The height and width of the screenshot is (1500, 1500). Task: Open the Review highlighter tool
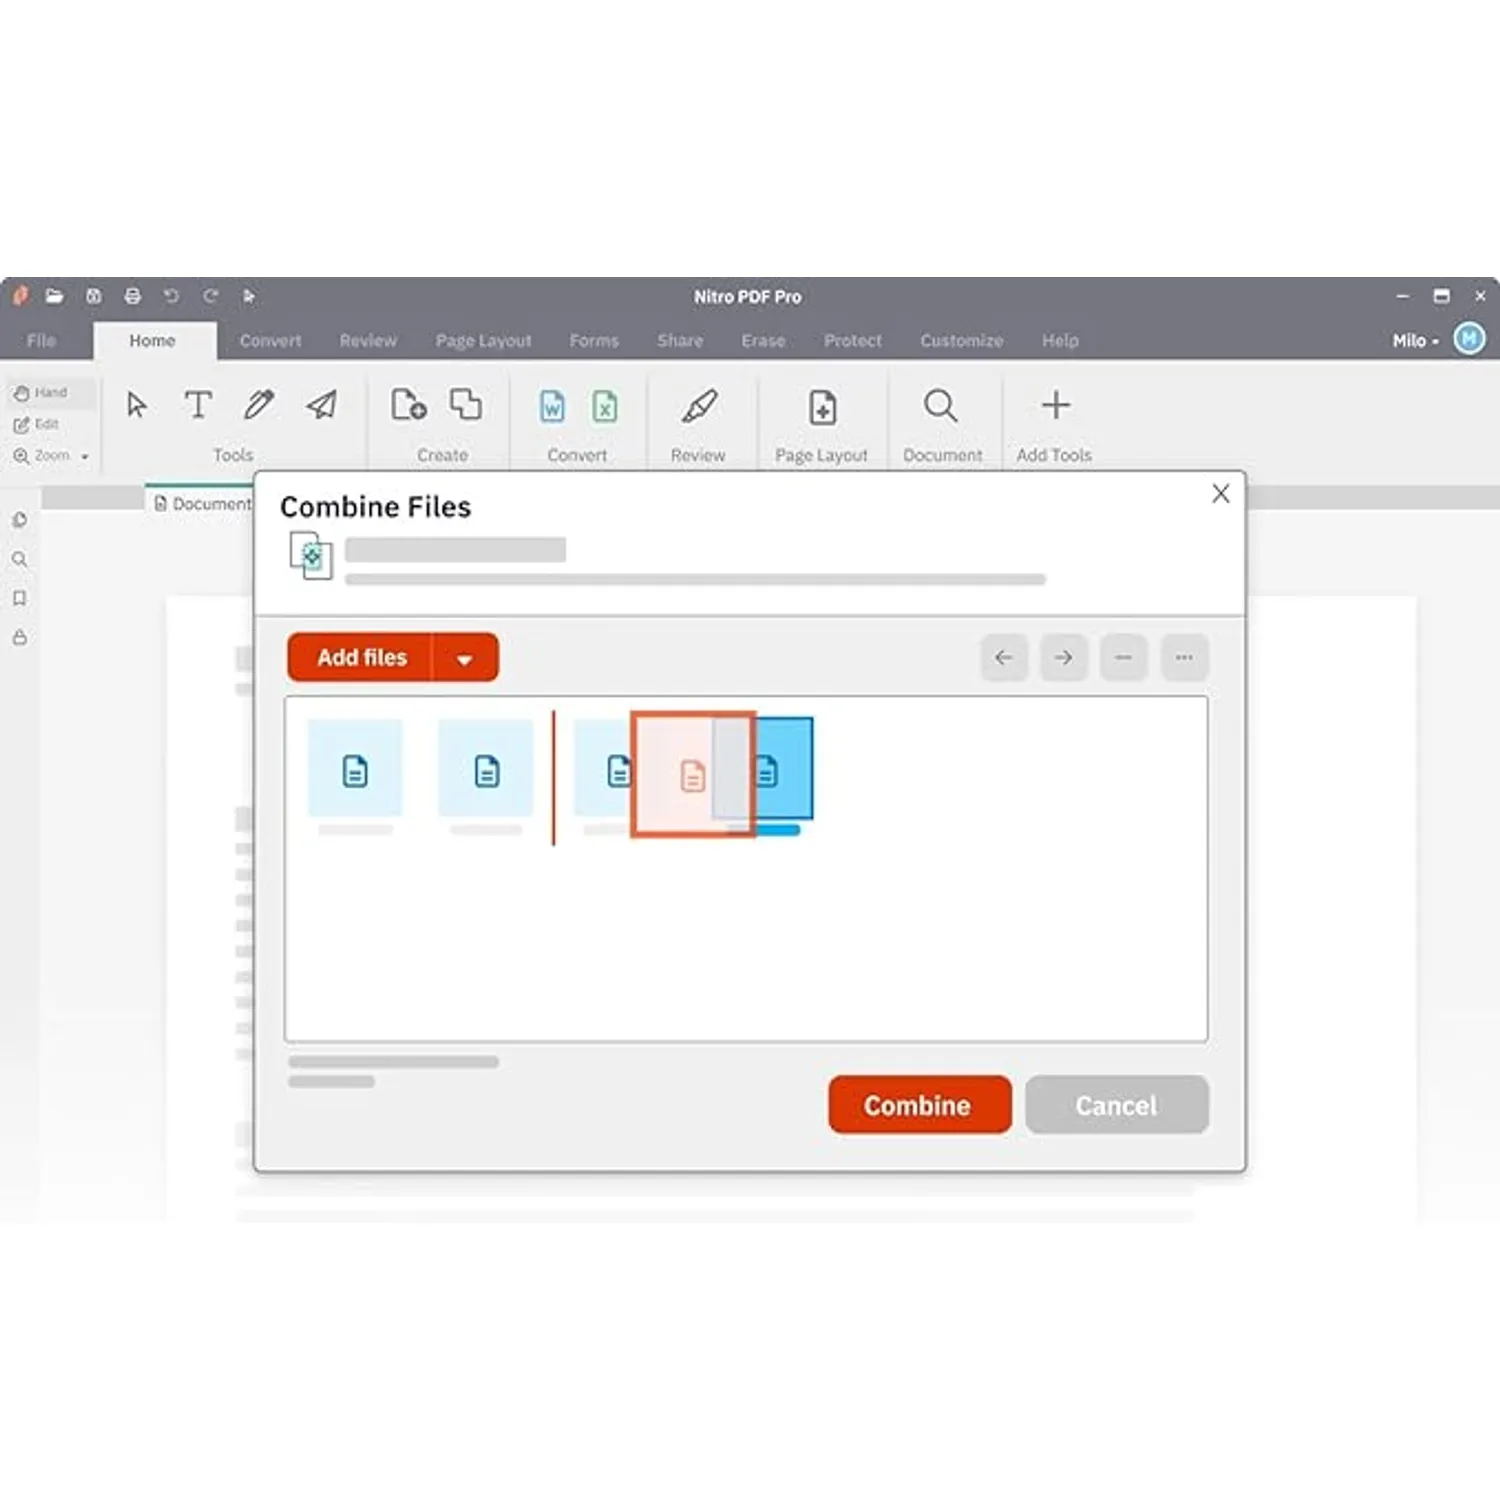coord(699,406)
